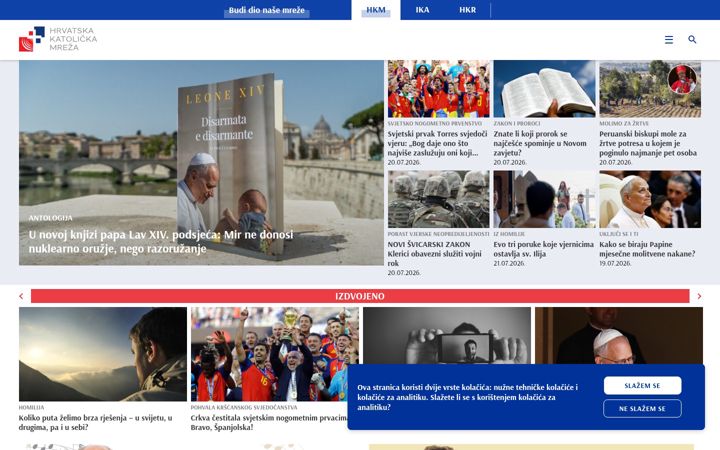Viewport: 720px width, 450px height.
Task: Read Novi švicarski zakon article
Action: click(x=434, y=253)
